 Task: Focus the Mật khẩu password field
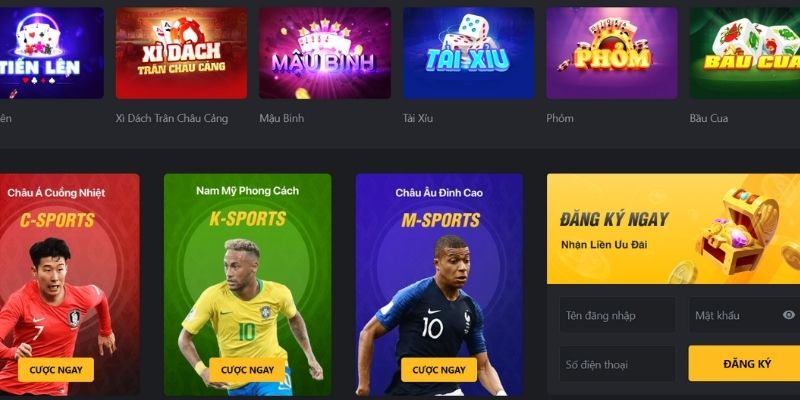coord(745,315)
